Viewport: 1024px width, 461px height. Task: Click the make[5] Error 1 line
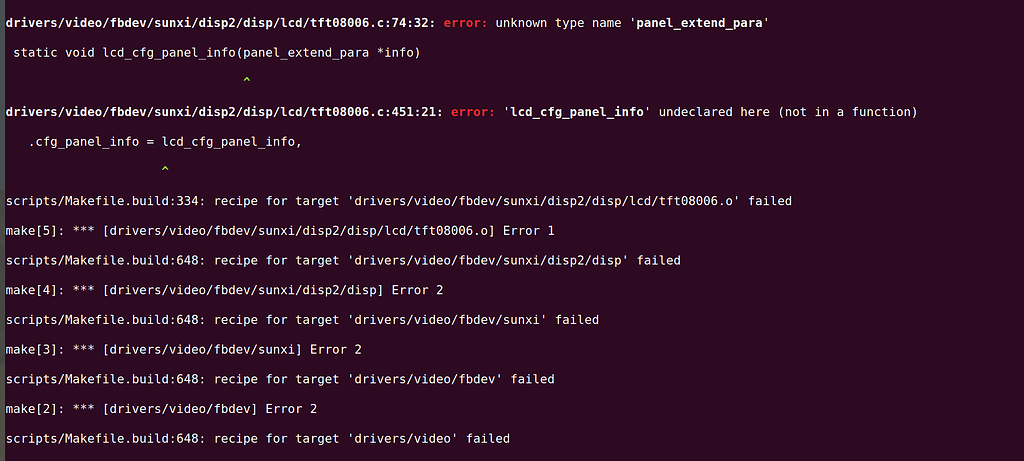click(x=280, y=230)
